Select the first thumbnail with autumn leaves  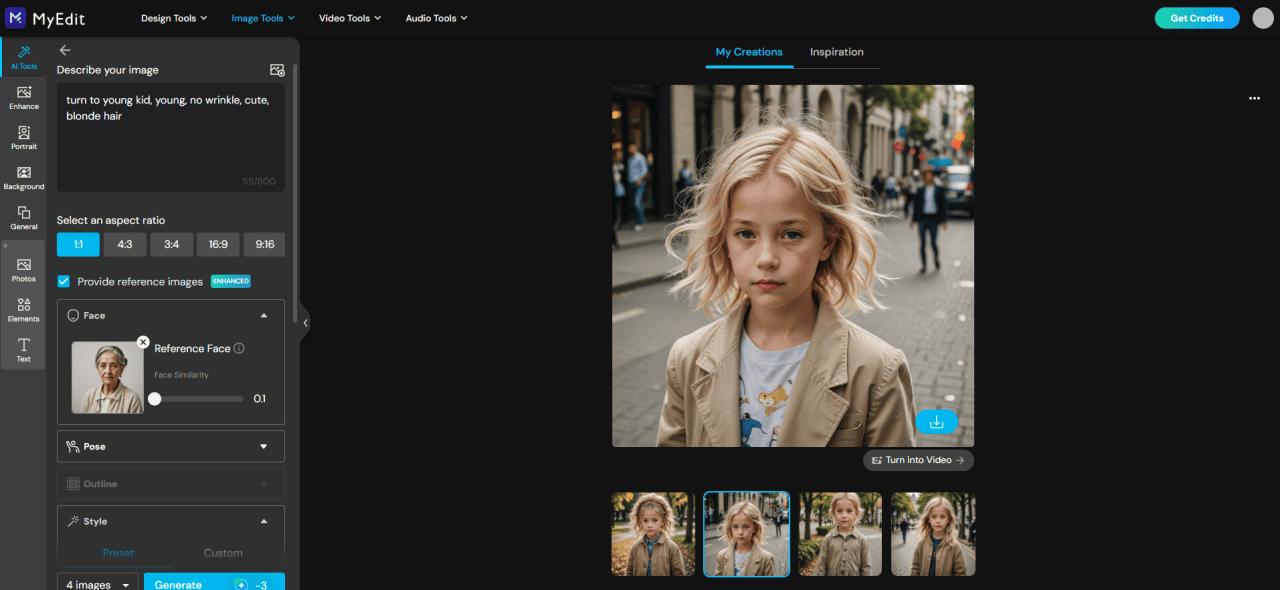click(x=653, y=534)
